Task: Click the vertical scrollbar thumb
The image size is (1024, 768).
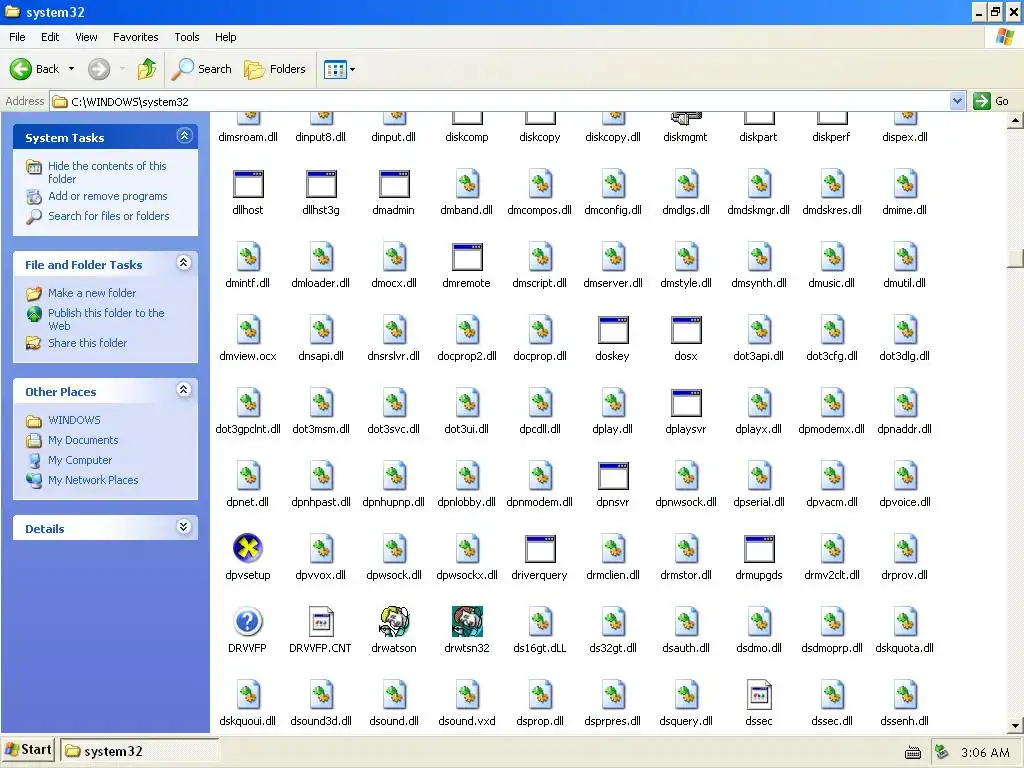Action: 1016,259
